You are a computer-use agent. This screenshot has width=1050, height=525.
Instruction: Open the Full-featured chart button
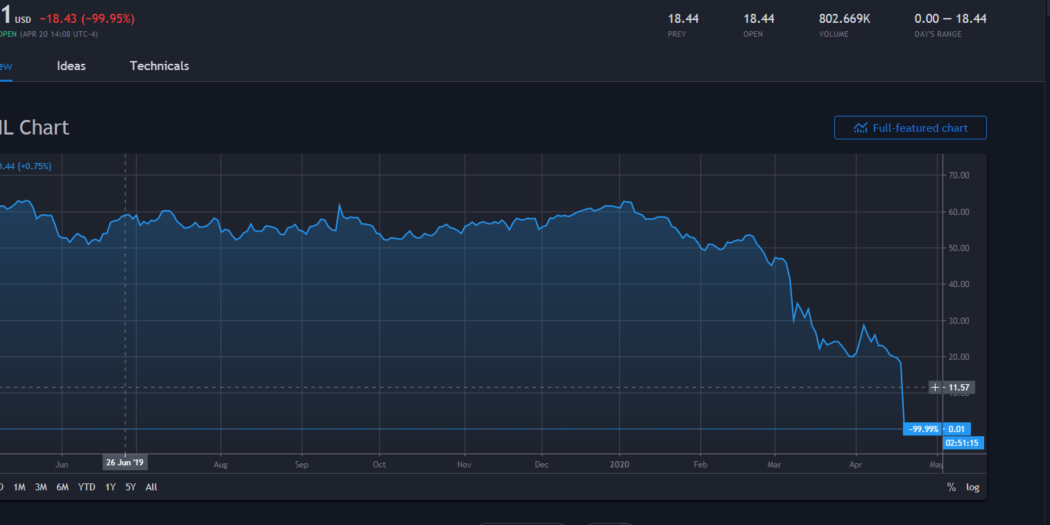[910, 128]
